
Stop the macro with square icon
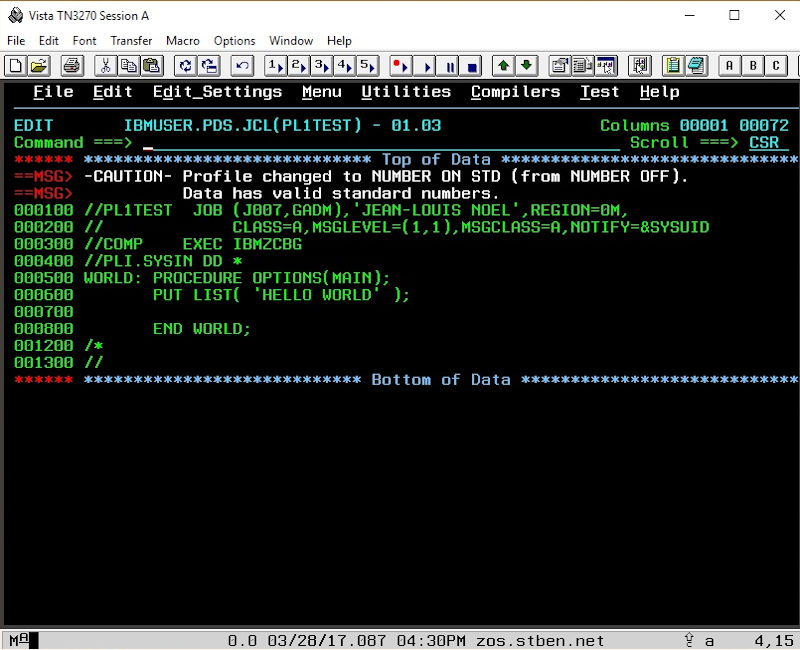click(471, 66)
